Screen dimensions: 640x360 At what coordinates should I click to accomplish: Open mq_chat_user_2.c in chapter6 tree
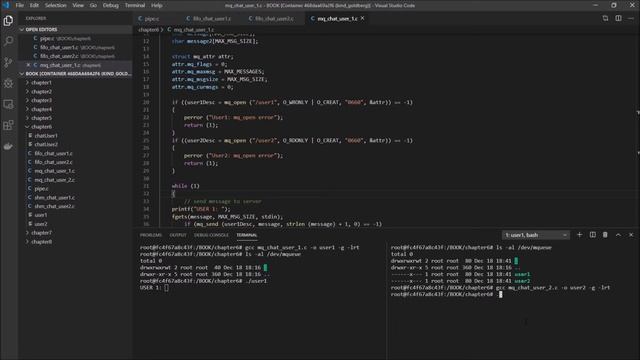54,180
